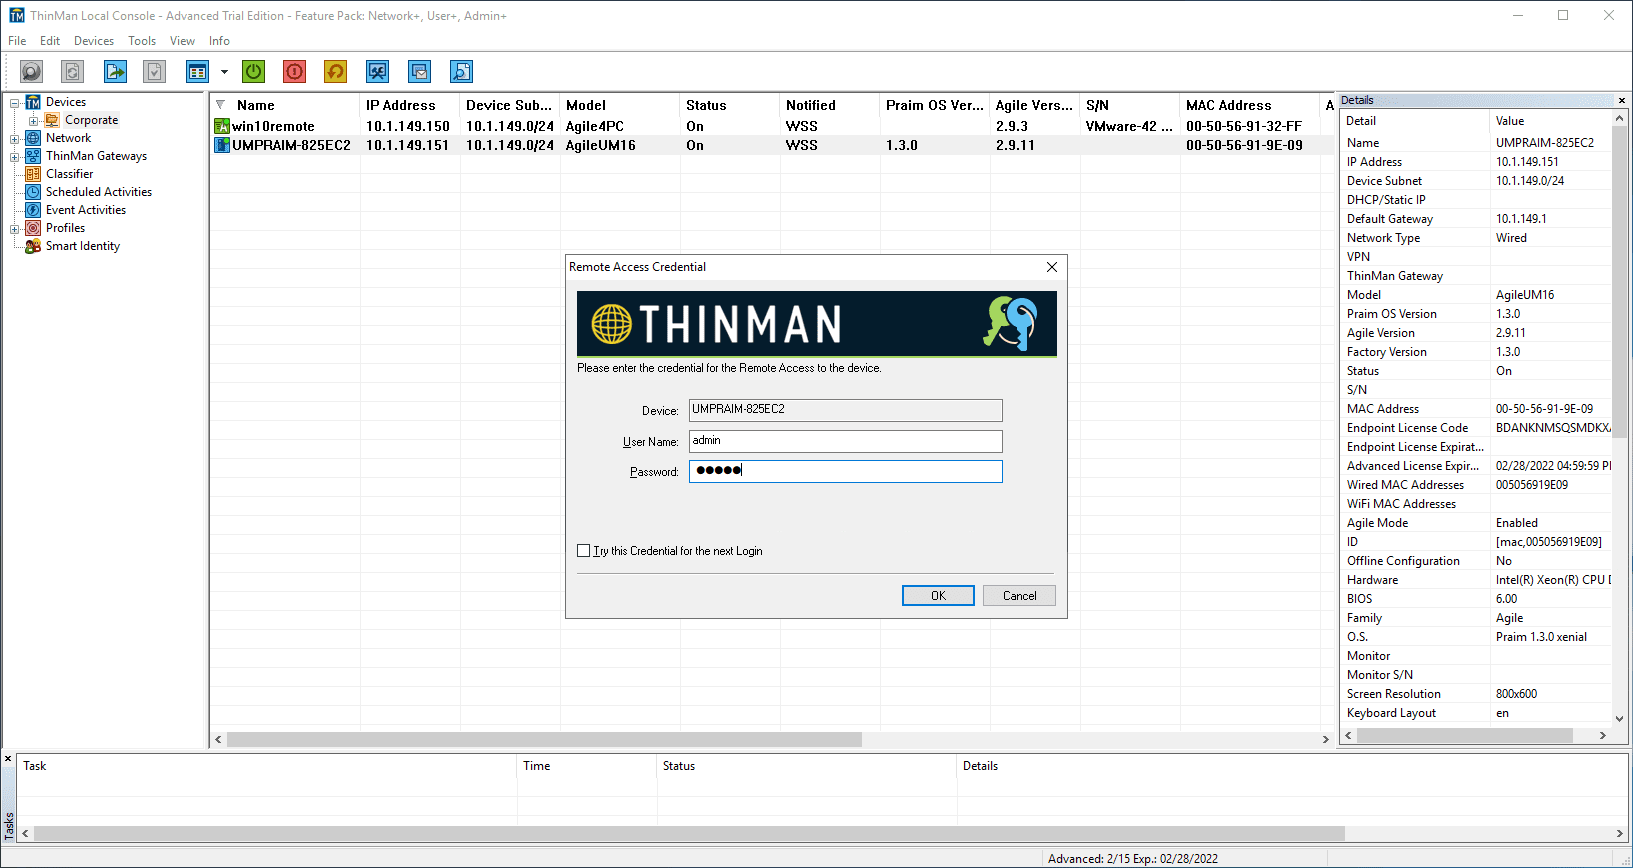1633x868 pixels.
Task: Click the Password input field
Action: pos(846,471)
